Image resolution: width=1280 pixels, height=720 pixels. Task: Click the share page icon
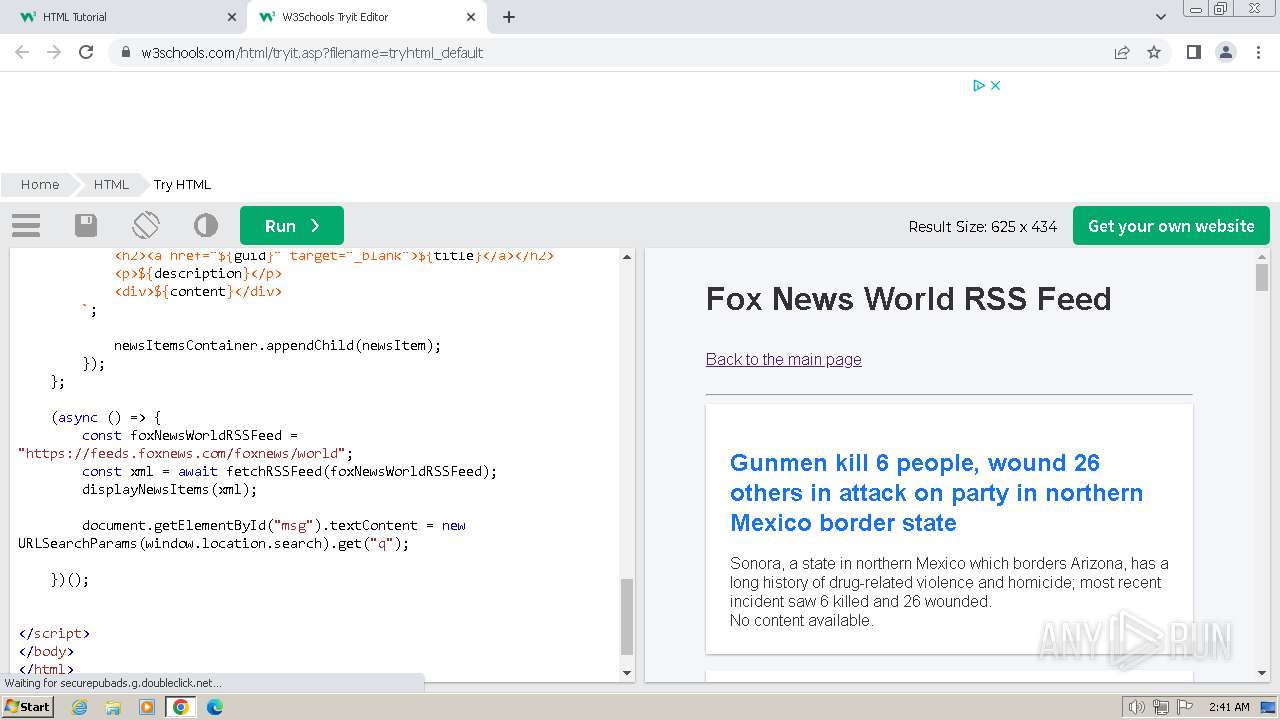(1122, 52)
